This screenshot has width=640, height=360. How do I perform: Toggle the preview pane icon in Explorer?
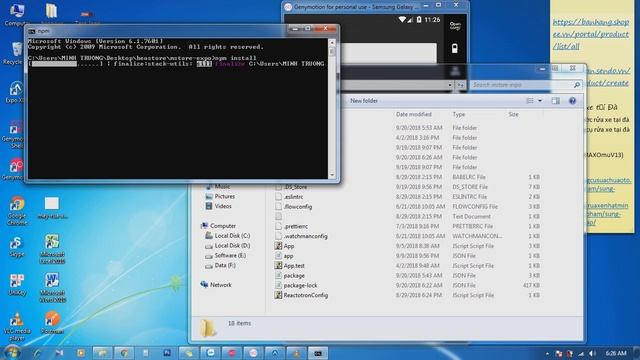pos(556,101)
